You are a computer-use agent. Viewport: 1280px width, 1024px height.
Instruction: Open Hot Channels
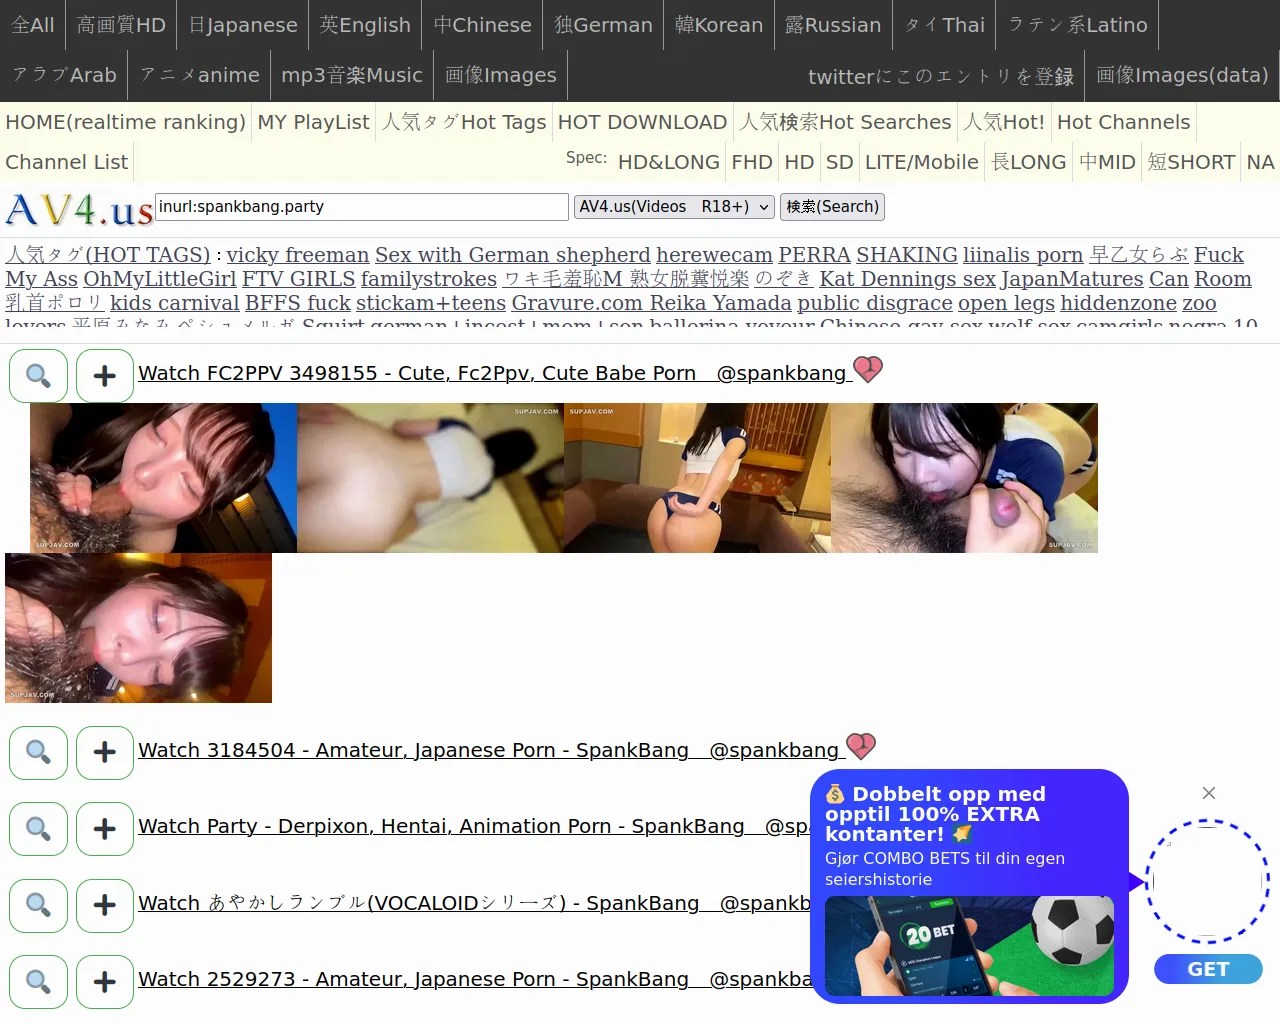click(1124, 122)
